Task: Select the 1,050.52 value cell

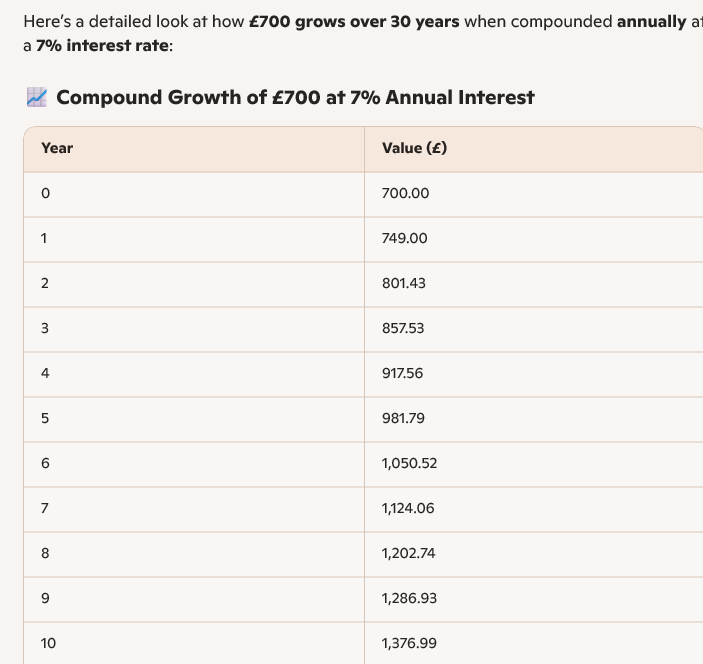Action: point(409,463)
